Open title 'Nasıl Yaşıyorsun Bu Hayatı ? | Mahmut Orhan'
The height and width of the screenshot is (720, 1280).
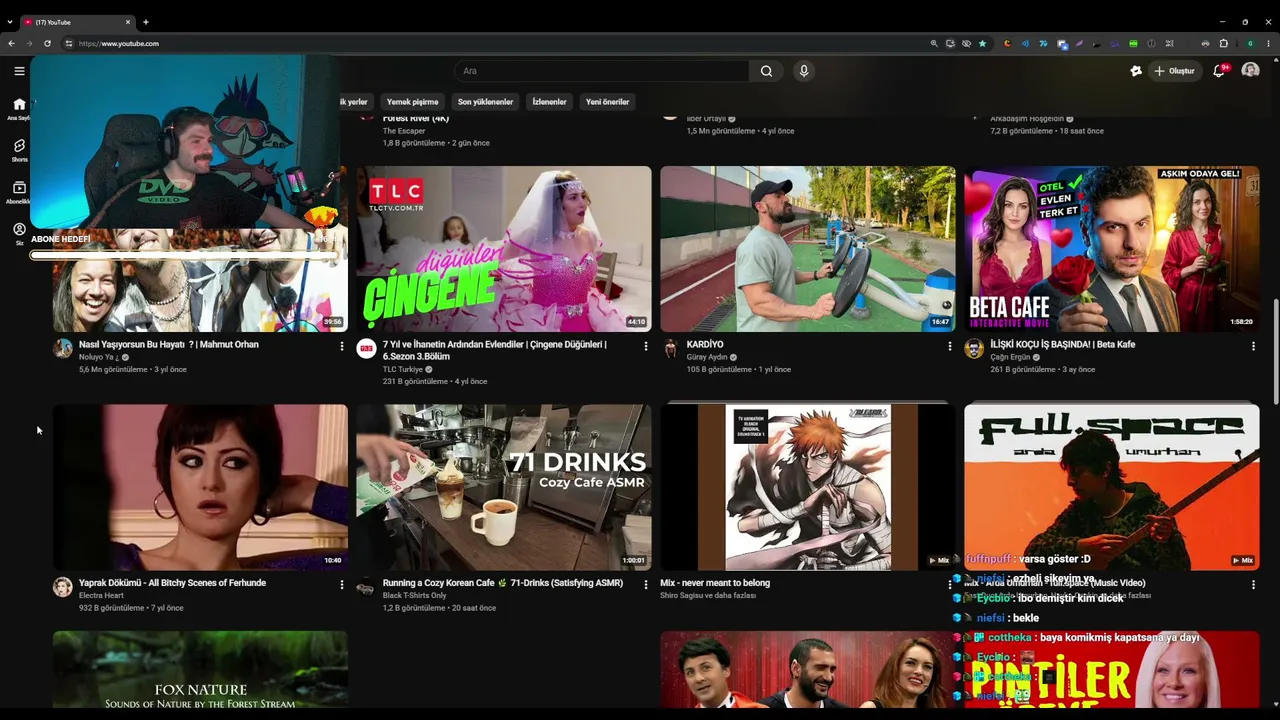169,344
